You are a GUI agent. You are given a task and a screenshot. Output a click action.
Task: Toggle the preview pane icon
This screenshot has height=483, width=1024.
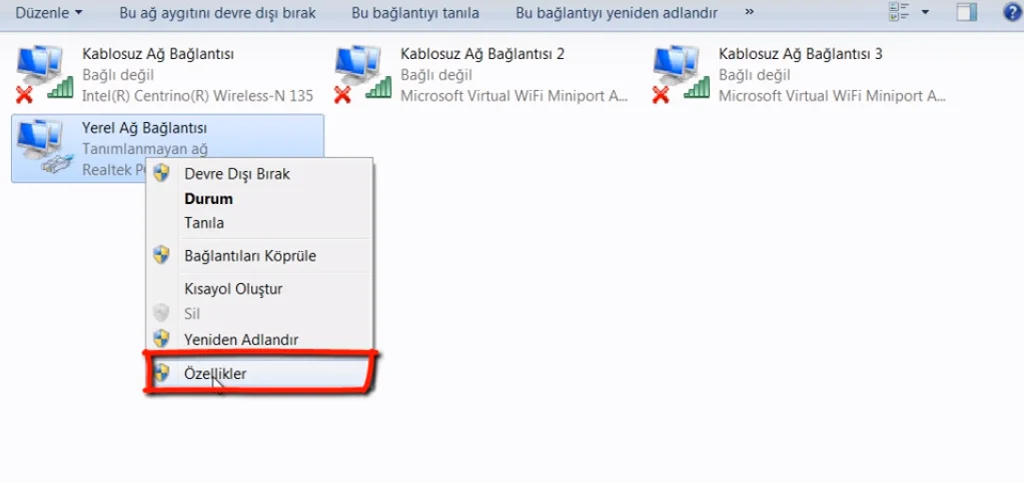tap(967, 12)
